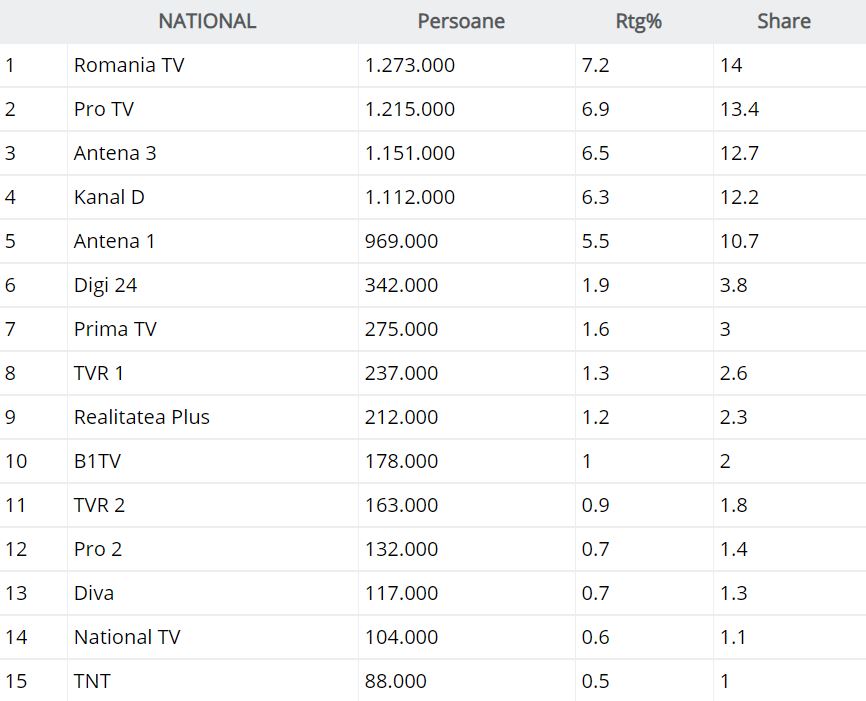Viewport: 866px width, 701px height.
Task: Select the Pro TV channel cell
Action: tap(104, 109)
